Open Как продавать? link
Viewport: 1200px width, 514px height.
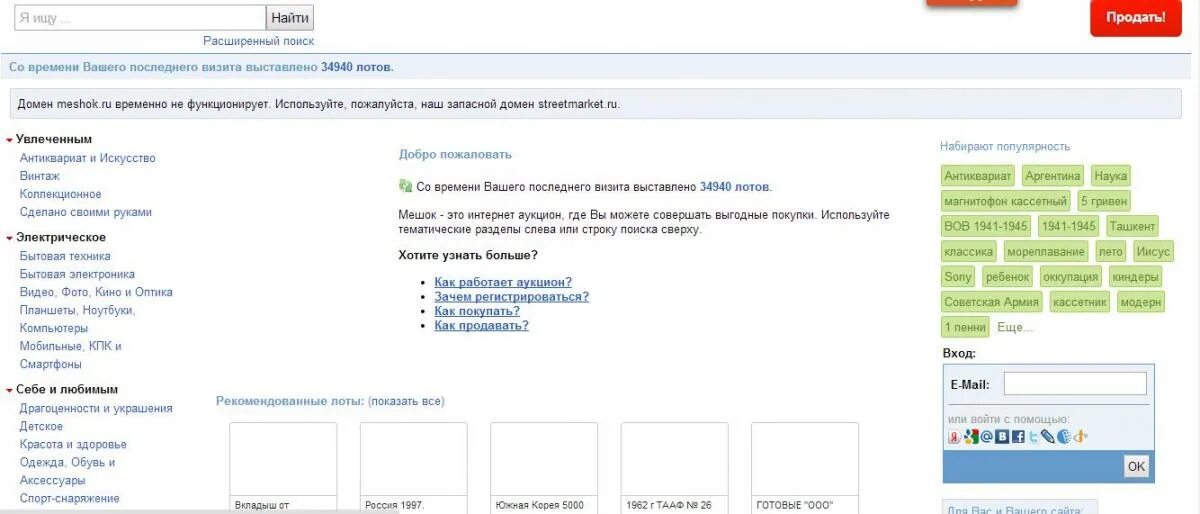[481, 325]
